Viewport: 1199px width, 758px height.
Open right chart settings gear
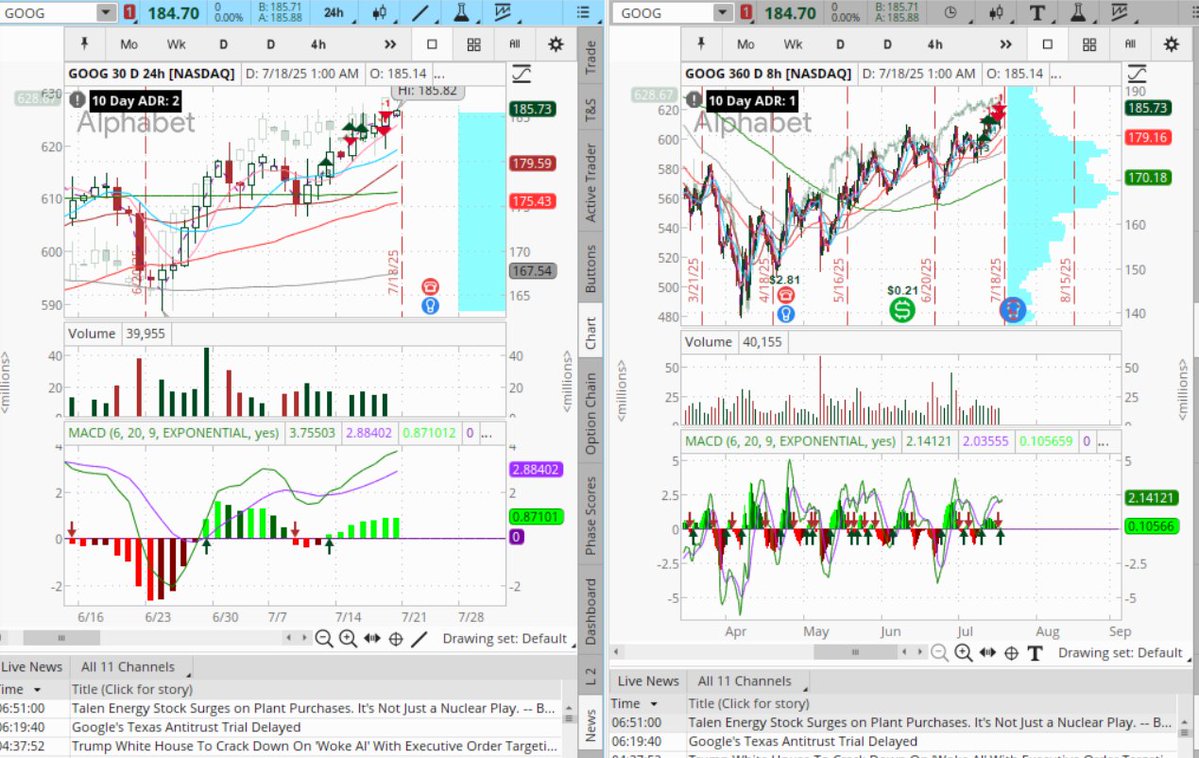(x=1171, y=44)
